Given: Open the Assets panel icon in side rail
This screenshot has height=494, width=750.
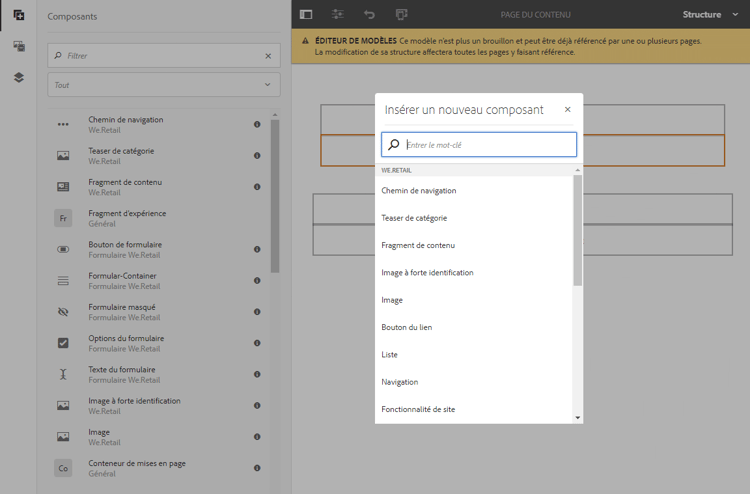Looking at the screenshot, I should pos(19,46).
